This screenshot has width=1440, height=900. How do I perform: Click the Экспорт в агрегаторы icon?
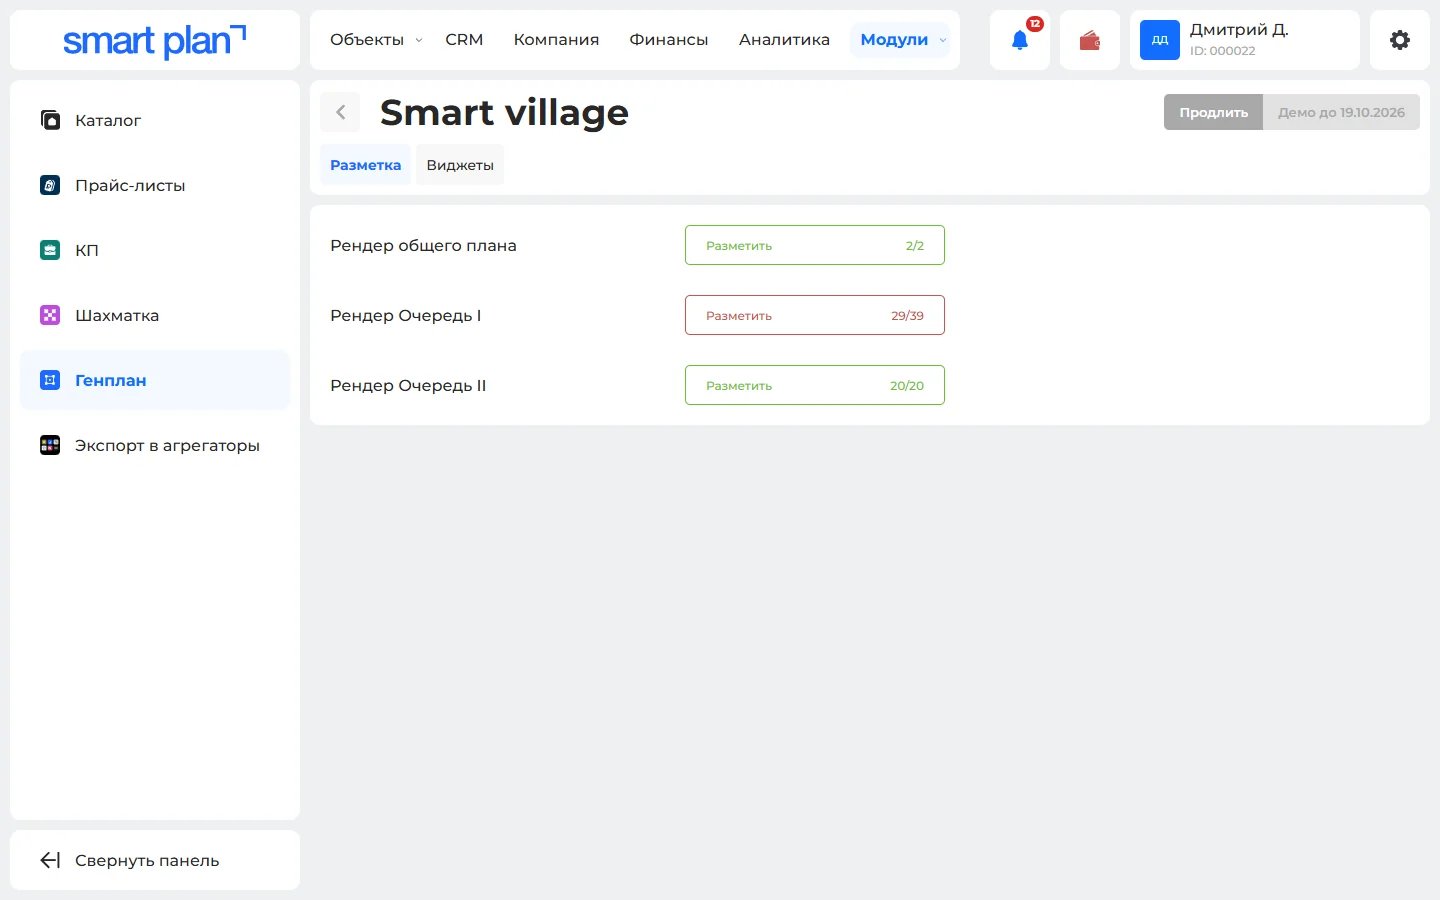(50, 445)
